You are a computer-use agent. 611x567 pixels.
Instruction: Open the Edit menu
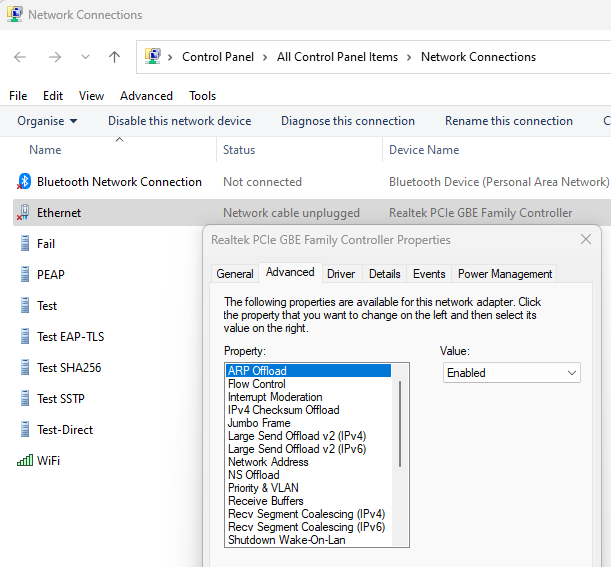tap(53, 96)
